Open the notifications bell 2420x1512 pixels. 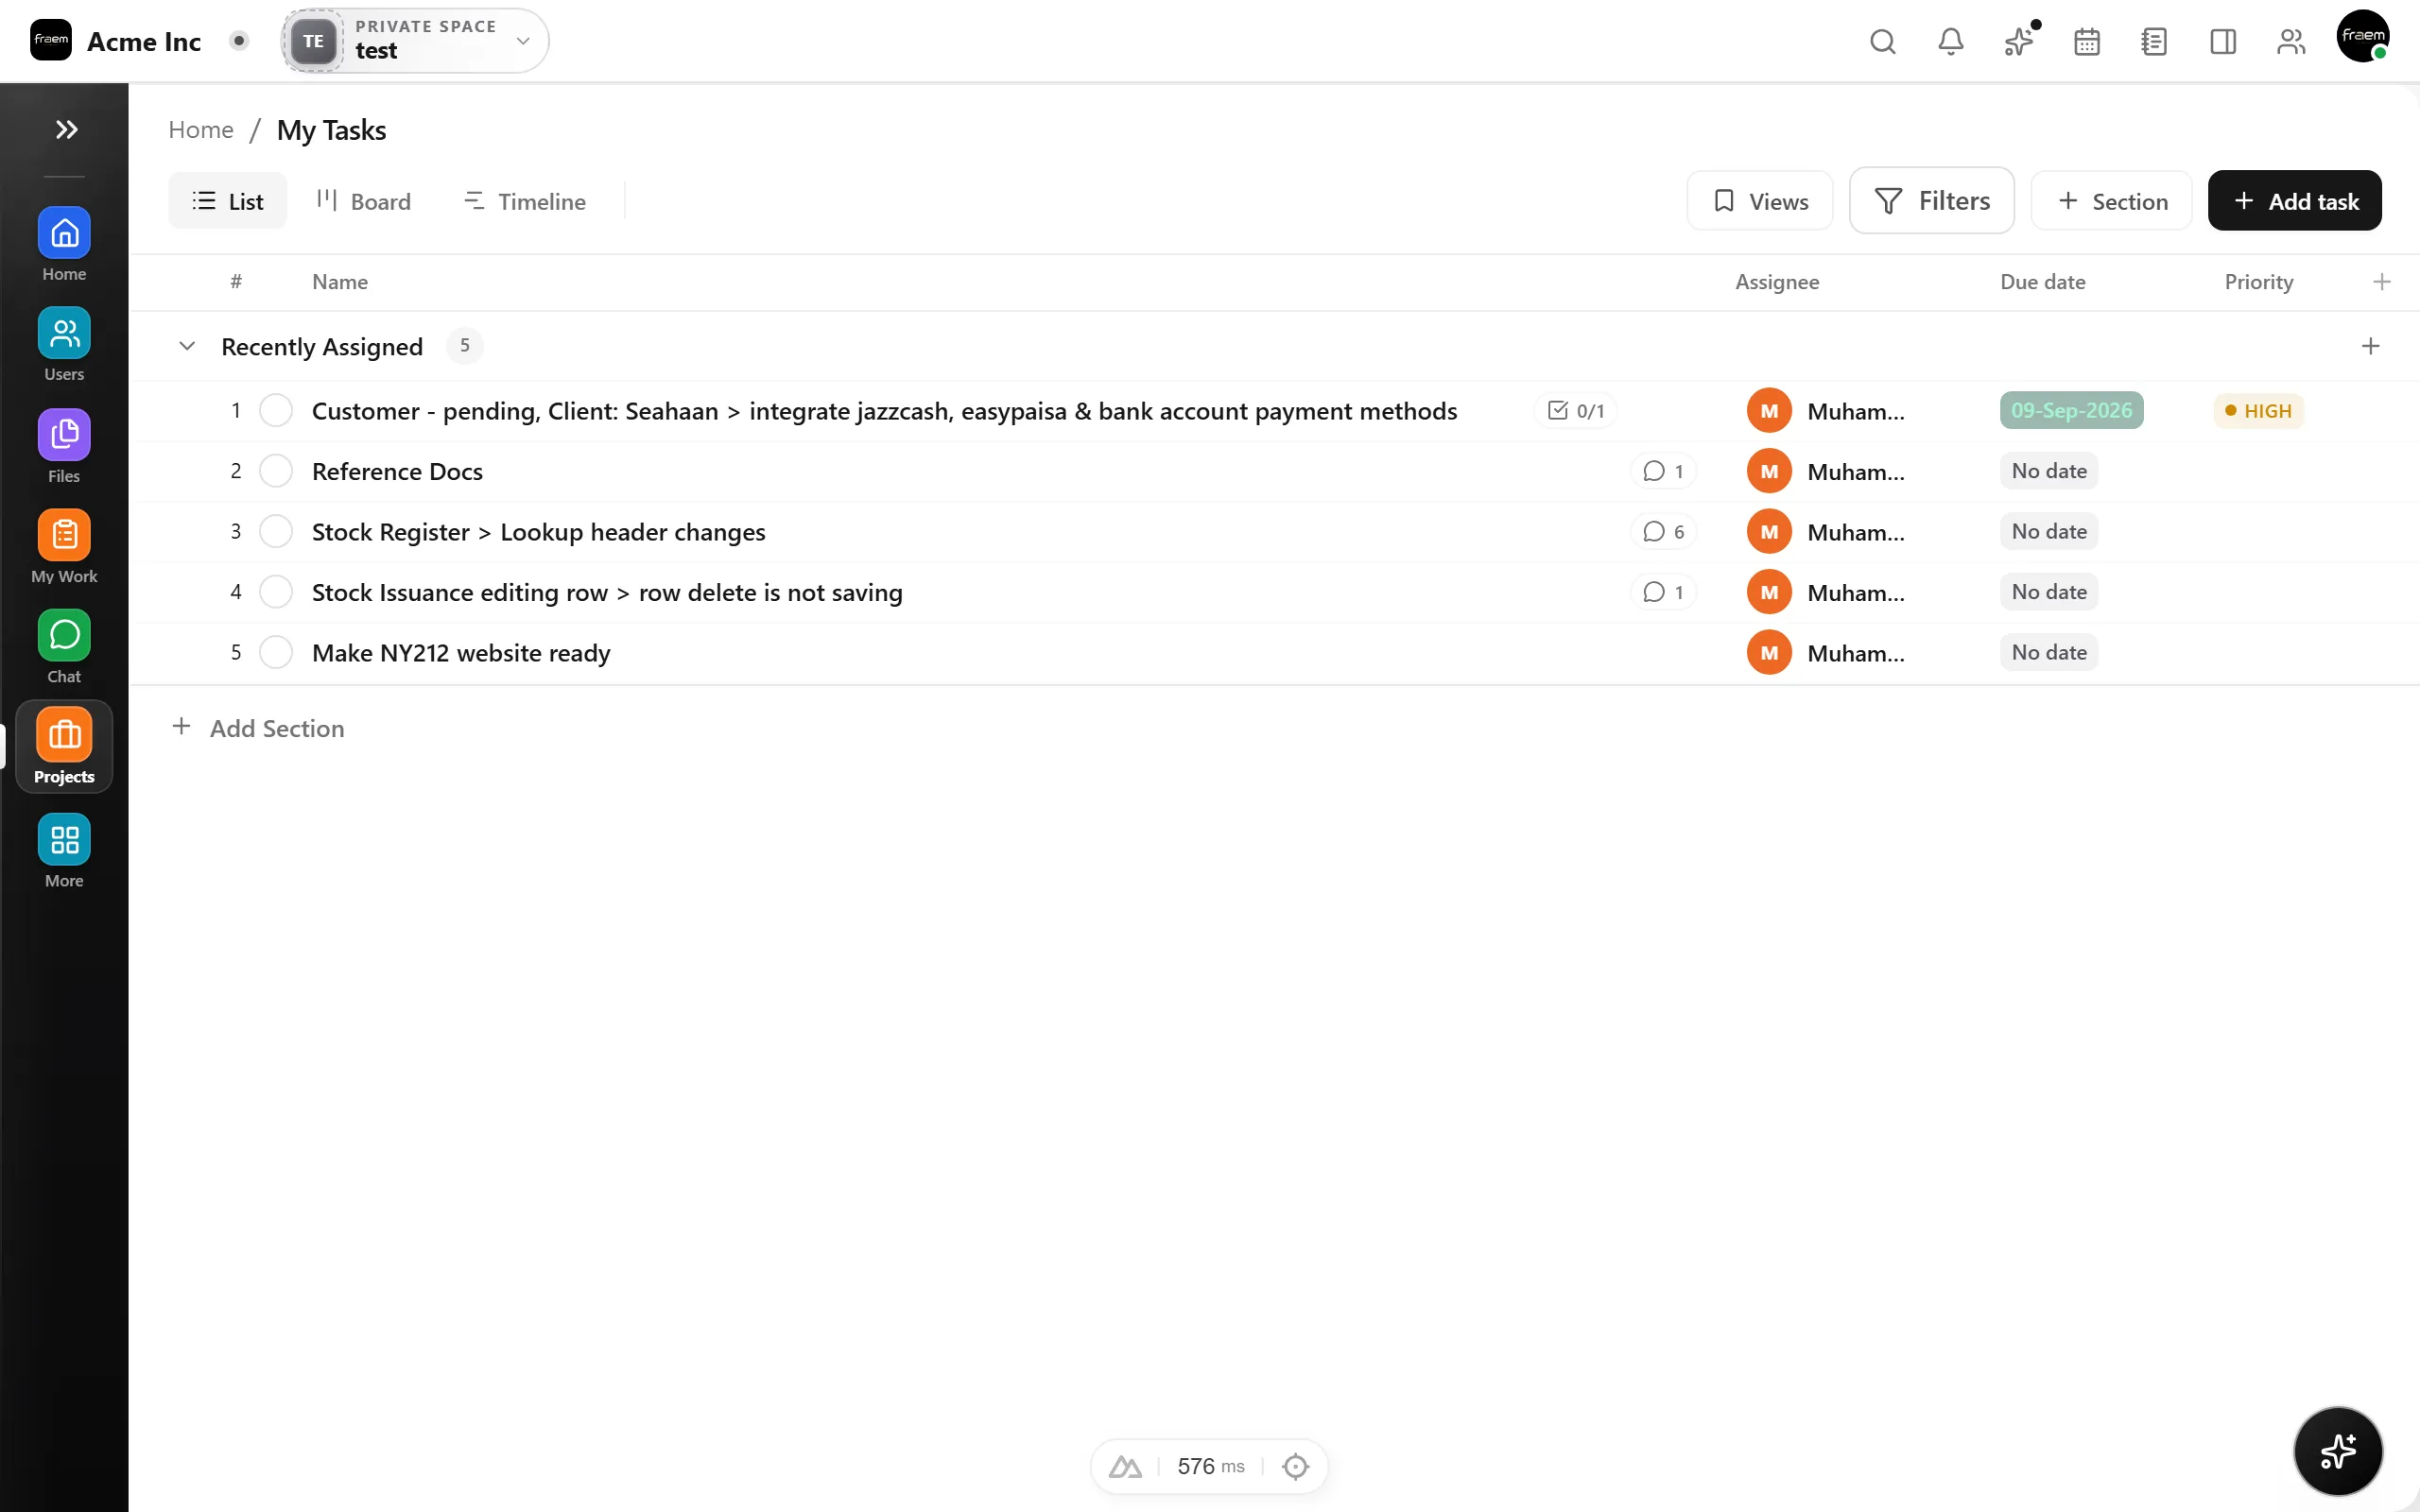1950,41
